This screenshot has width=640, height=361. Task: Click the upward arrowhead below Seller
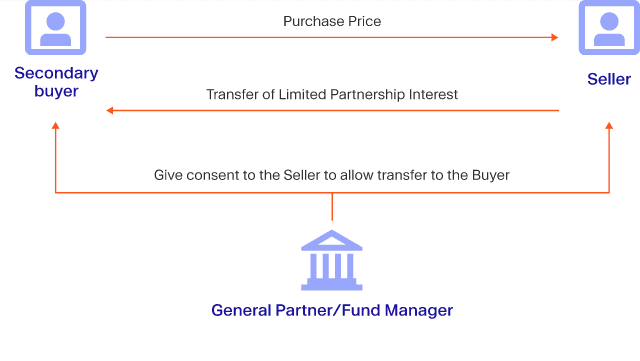609,126
